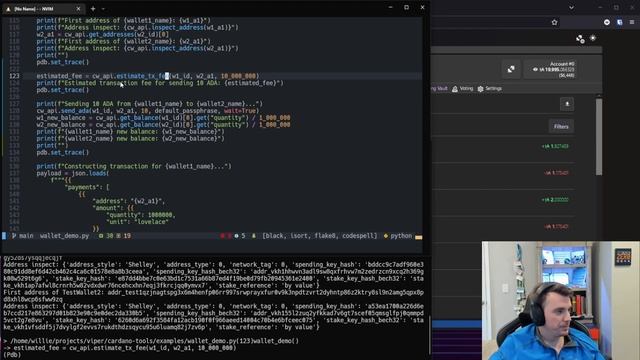640x360 pixels.
Task: Click the warning bell icon in statusline
Action: (253, 236)
